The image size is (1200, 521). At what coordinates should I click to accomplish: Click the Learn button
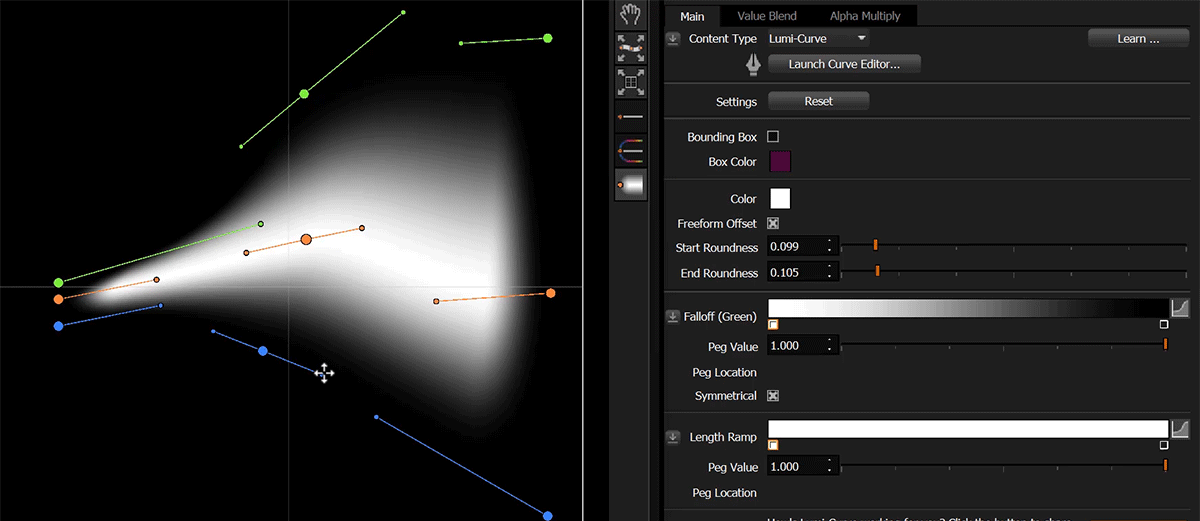[1138, 39]
